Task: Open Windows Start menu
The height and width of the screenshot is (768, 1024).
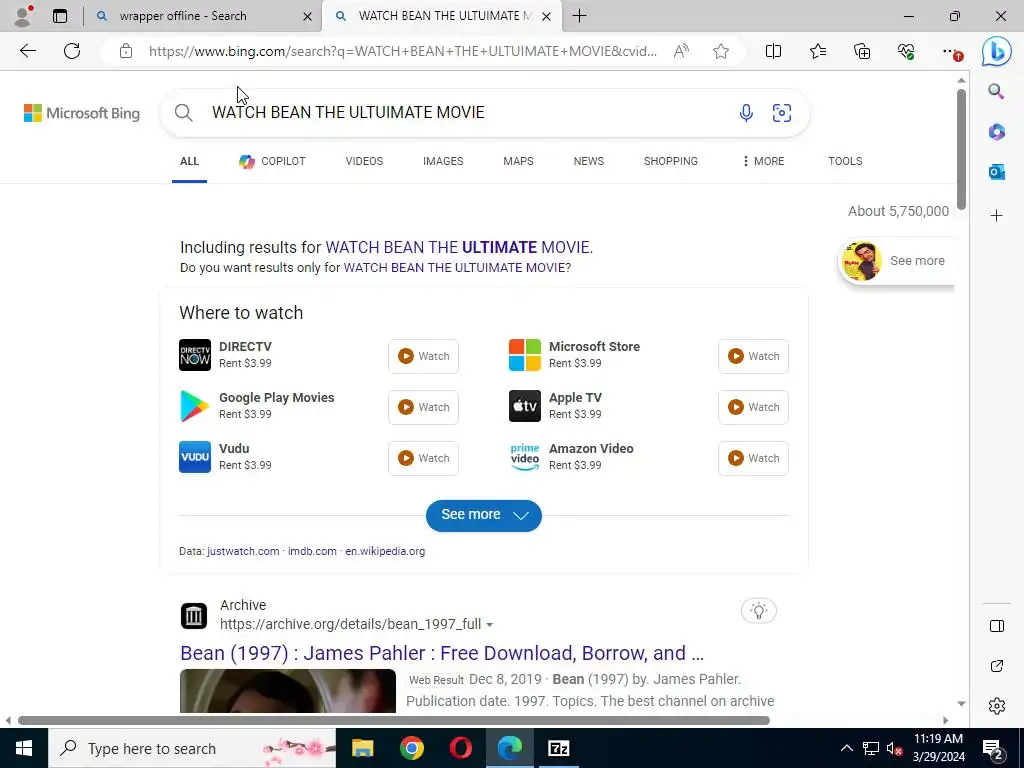Action: pyautogui.click(x=24, y=748)
